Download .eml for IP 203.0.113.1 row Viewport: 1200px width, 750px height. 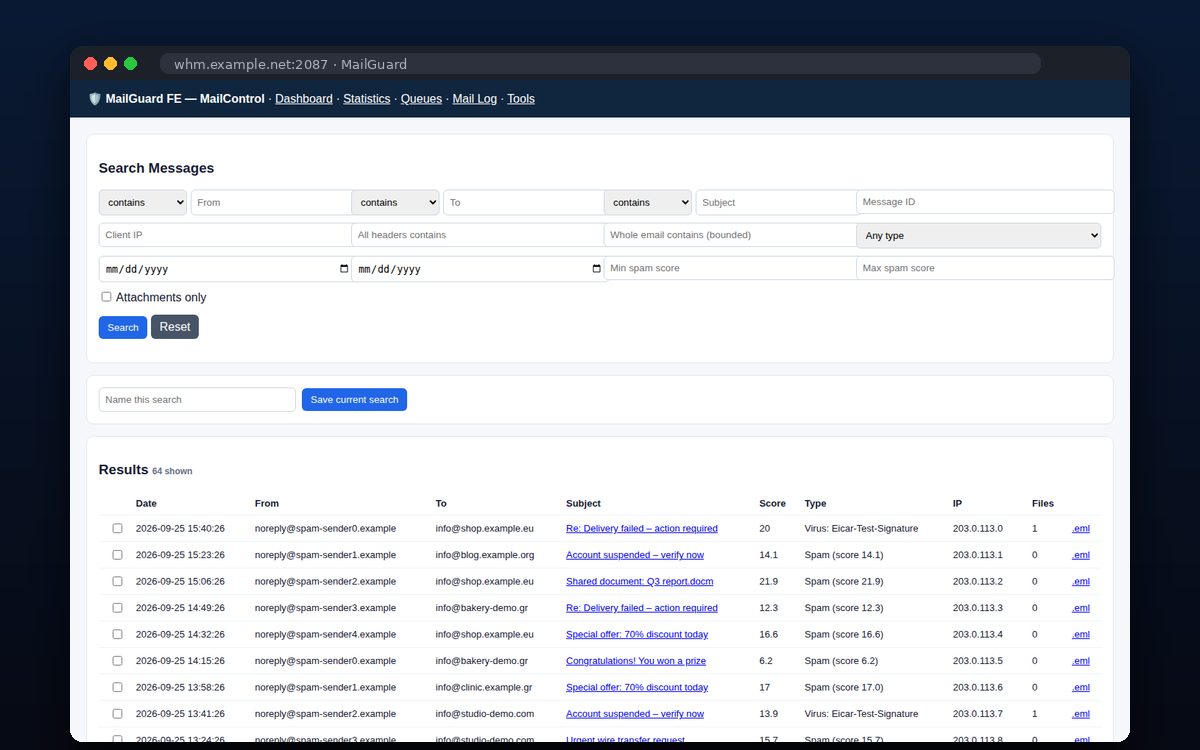point(1081,555)
